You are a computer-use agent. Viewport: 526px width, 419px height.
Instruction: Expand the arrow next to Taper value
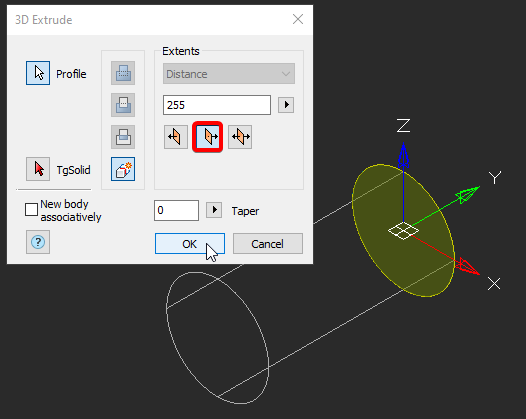click(214, 210)
